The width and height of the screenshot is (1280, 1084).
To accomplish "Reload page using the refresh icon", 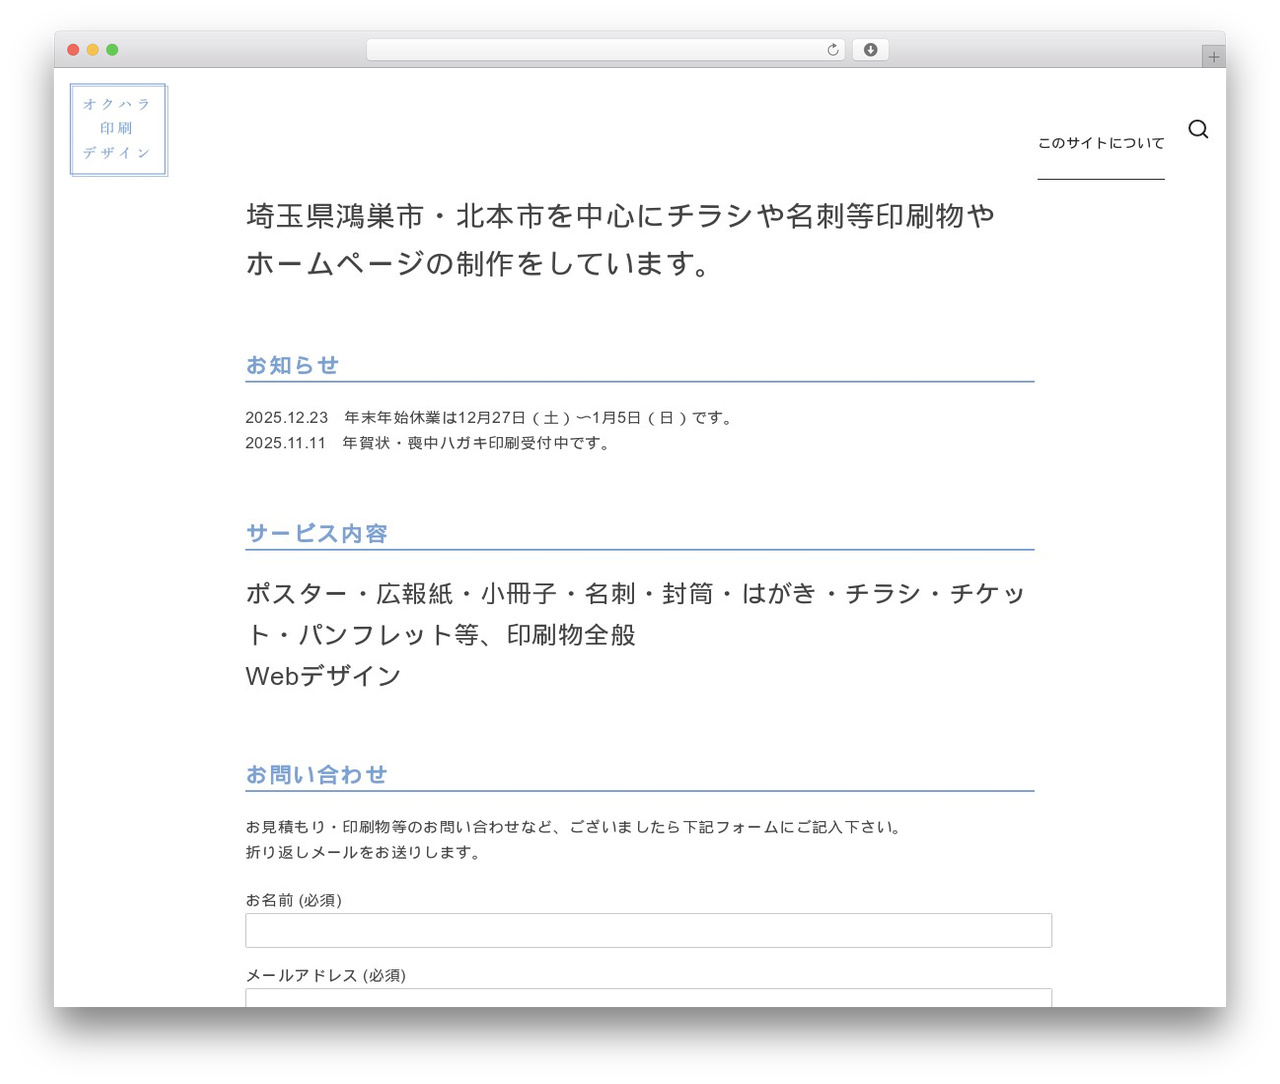I will [833, 50].
